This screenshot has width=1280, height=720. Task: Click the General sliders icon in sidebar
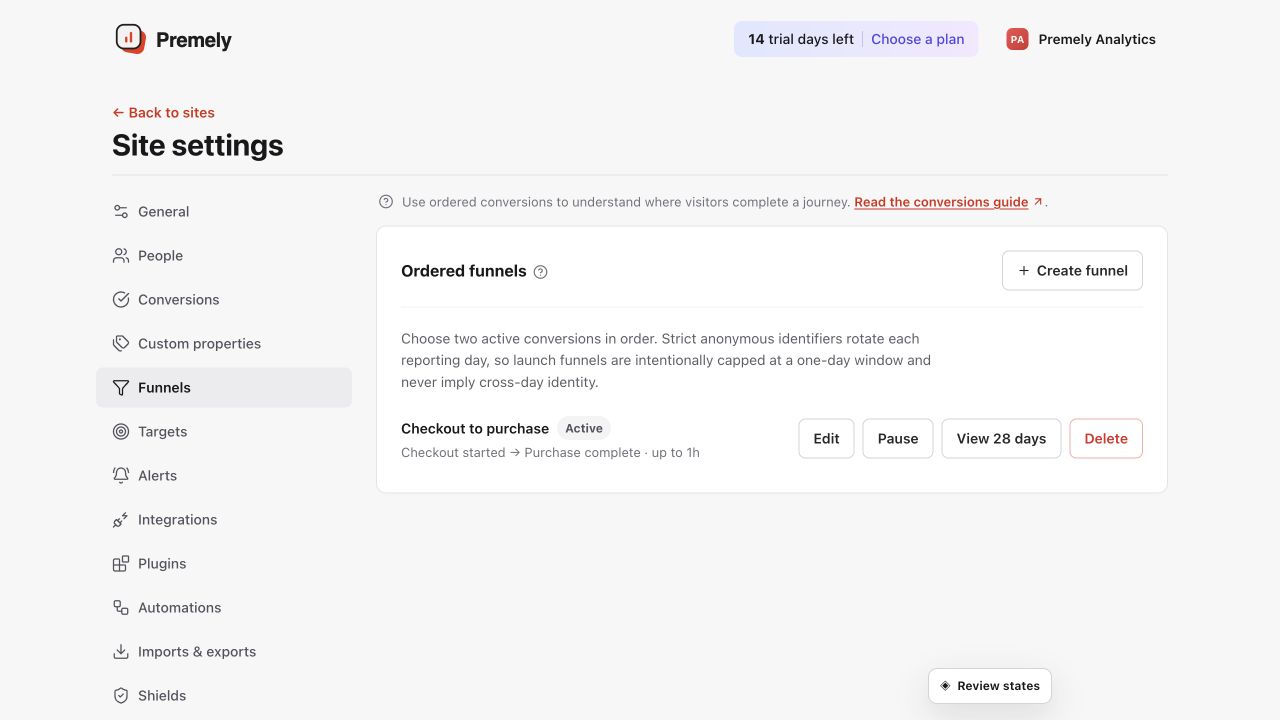[121, 212]
